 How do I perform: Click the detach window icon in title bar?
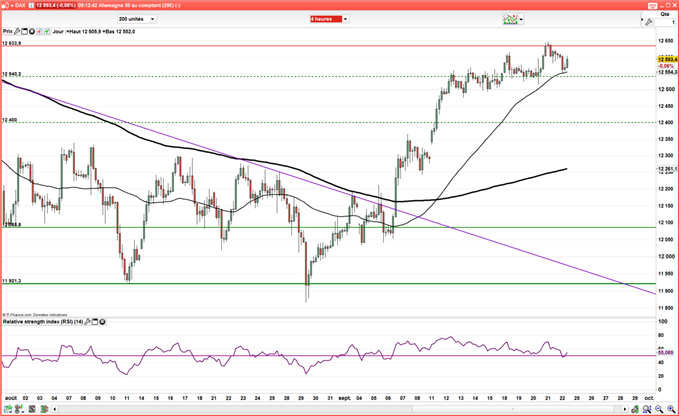(653, 5)
